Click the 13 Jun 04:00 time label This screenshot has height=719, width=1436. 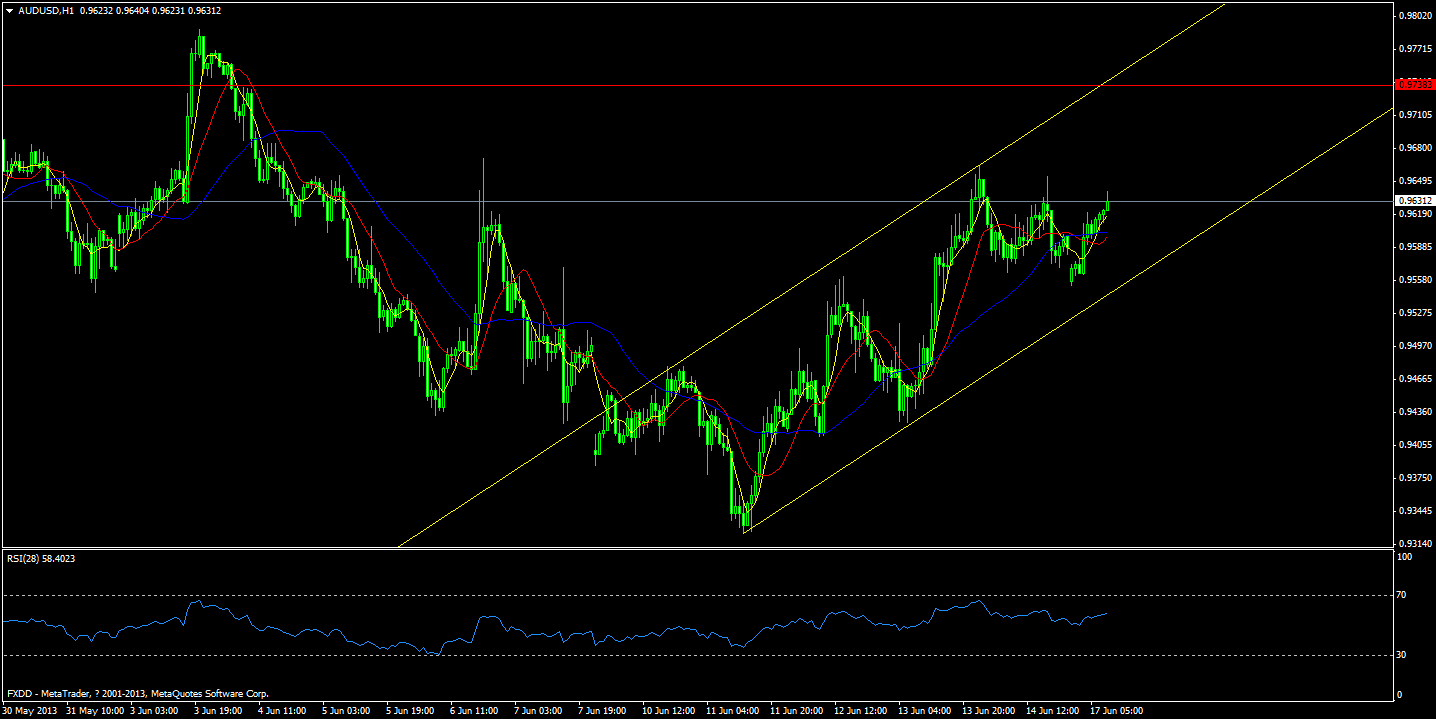(927, 711)
